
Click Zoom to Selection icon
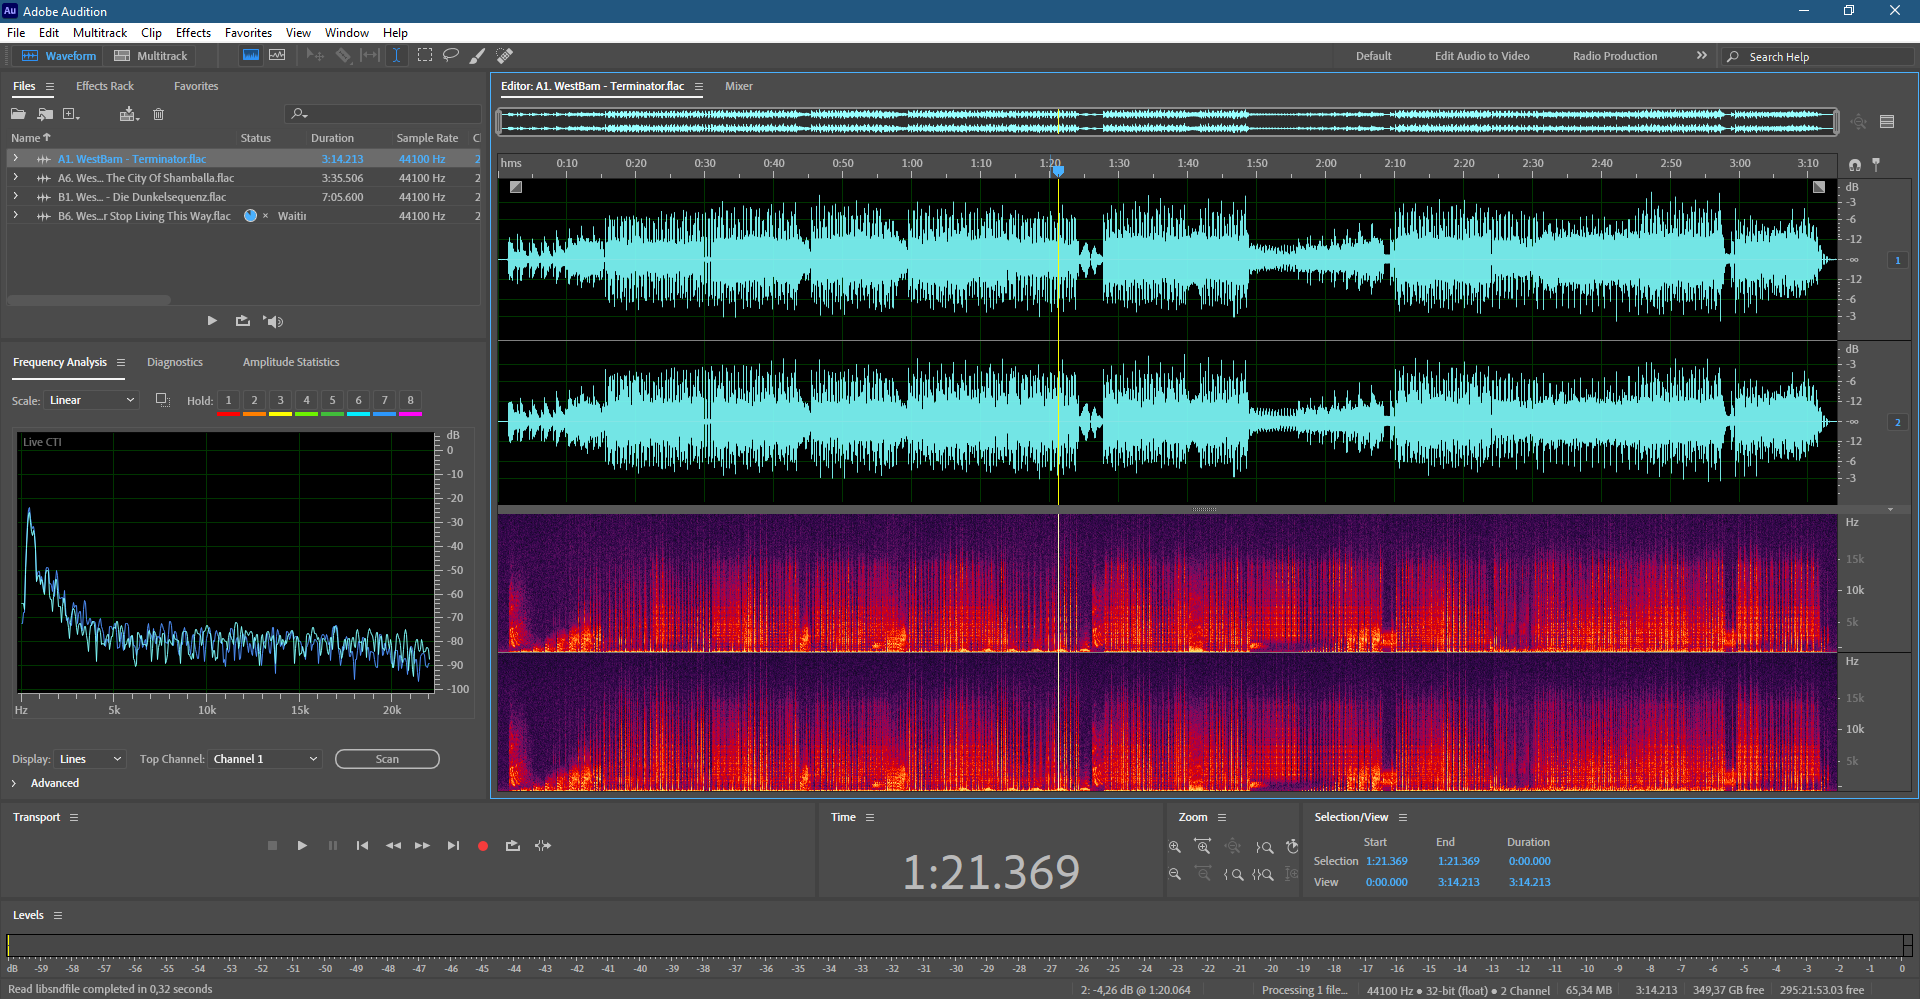point(1263,874)
